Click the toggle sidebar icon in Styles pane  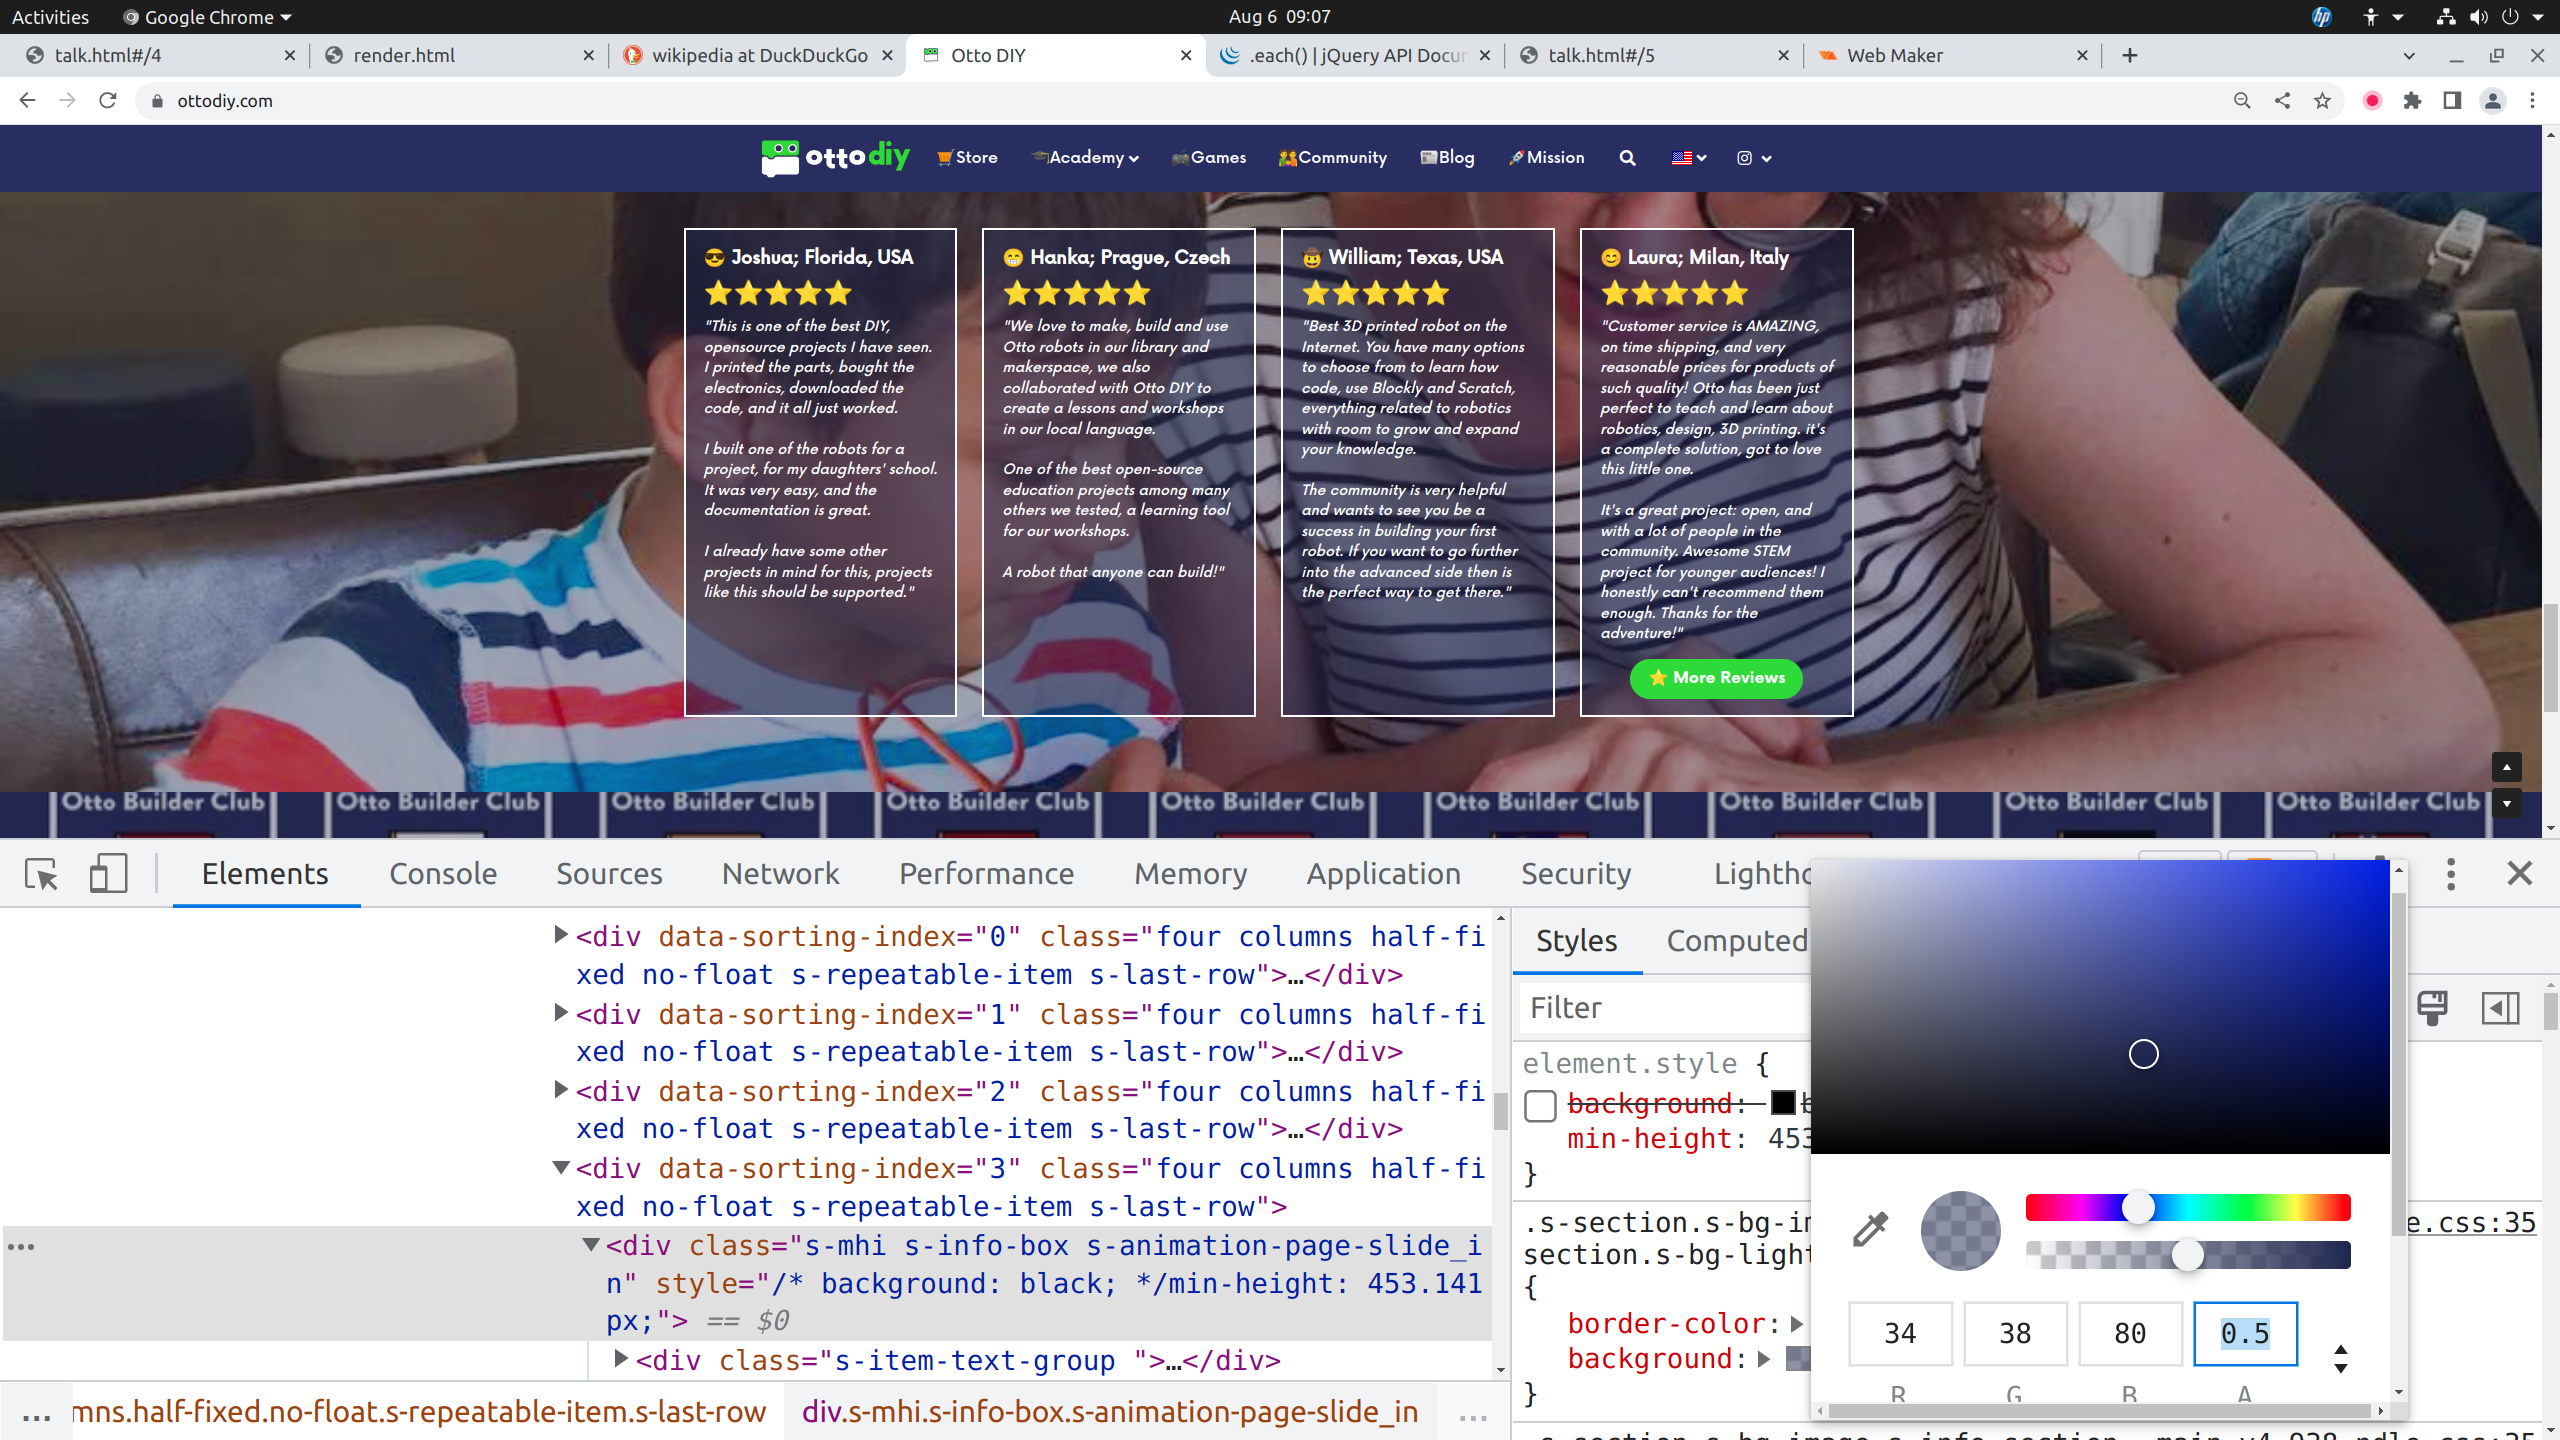click(2500, 1008)
